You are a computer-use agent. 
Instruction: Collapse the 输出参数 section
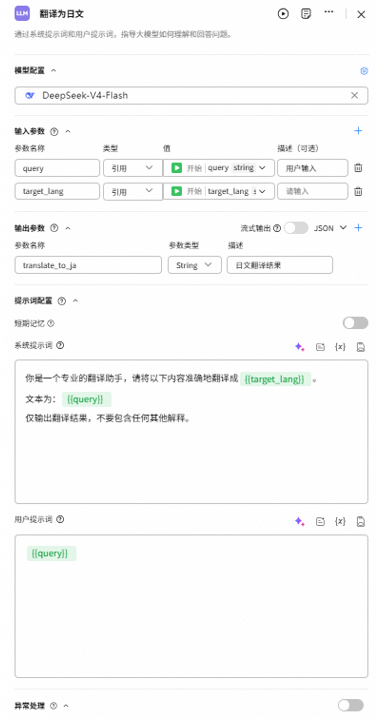(x=68, y=228)
